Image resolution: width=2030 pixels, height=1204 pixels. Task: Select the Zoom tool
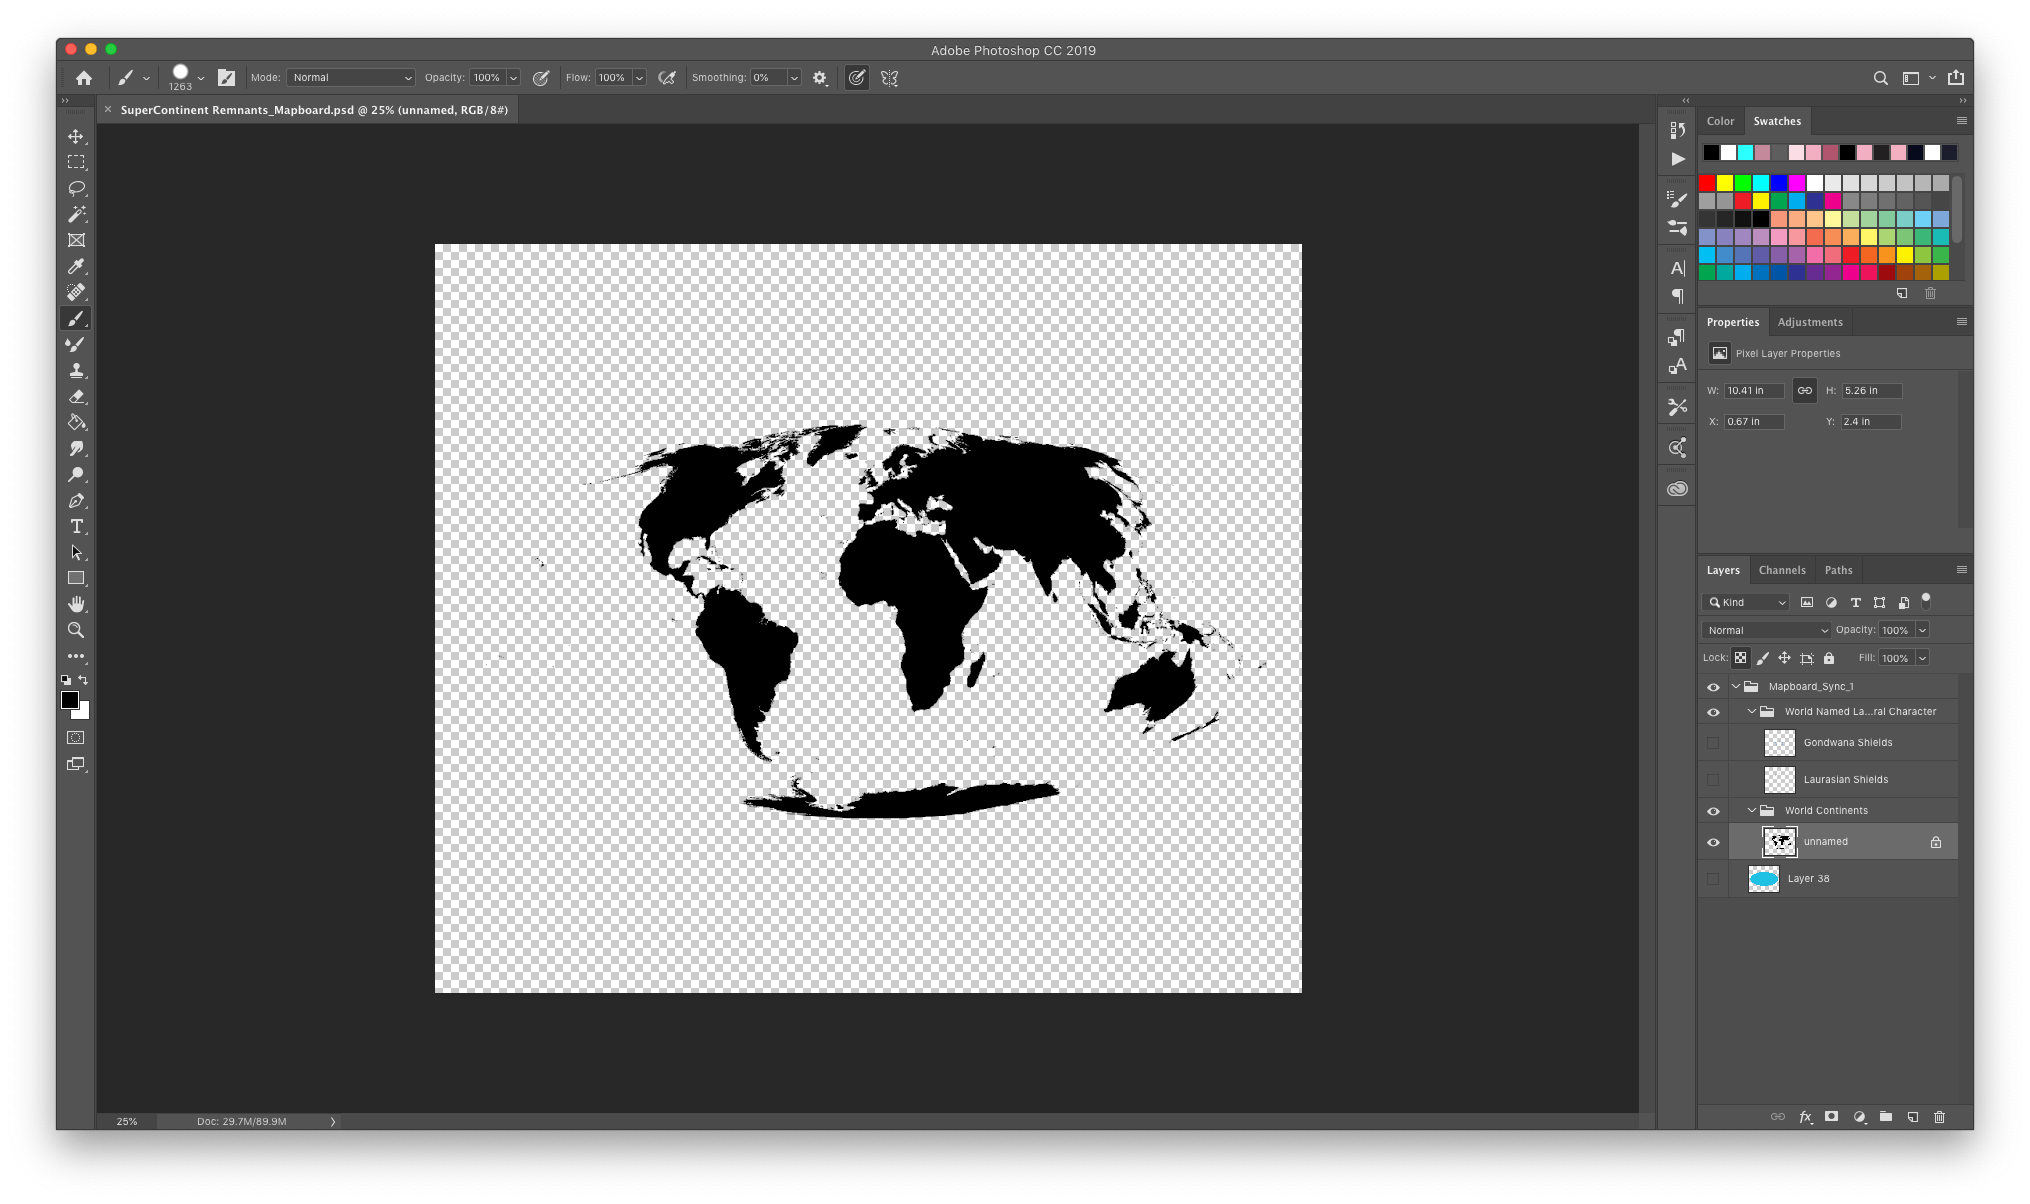click(x=76, y=630)
